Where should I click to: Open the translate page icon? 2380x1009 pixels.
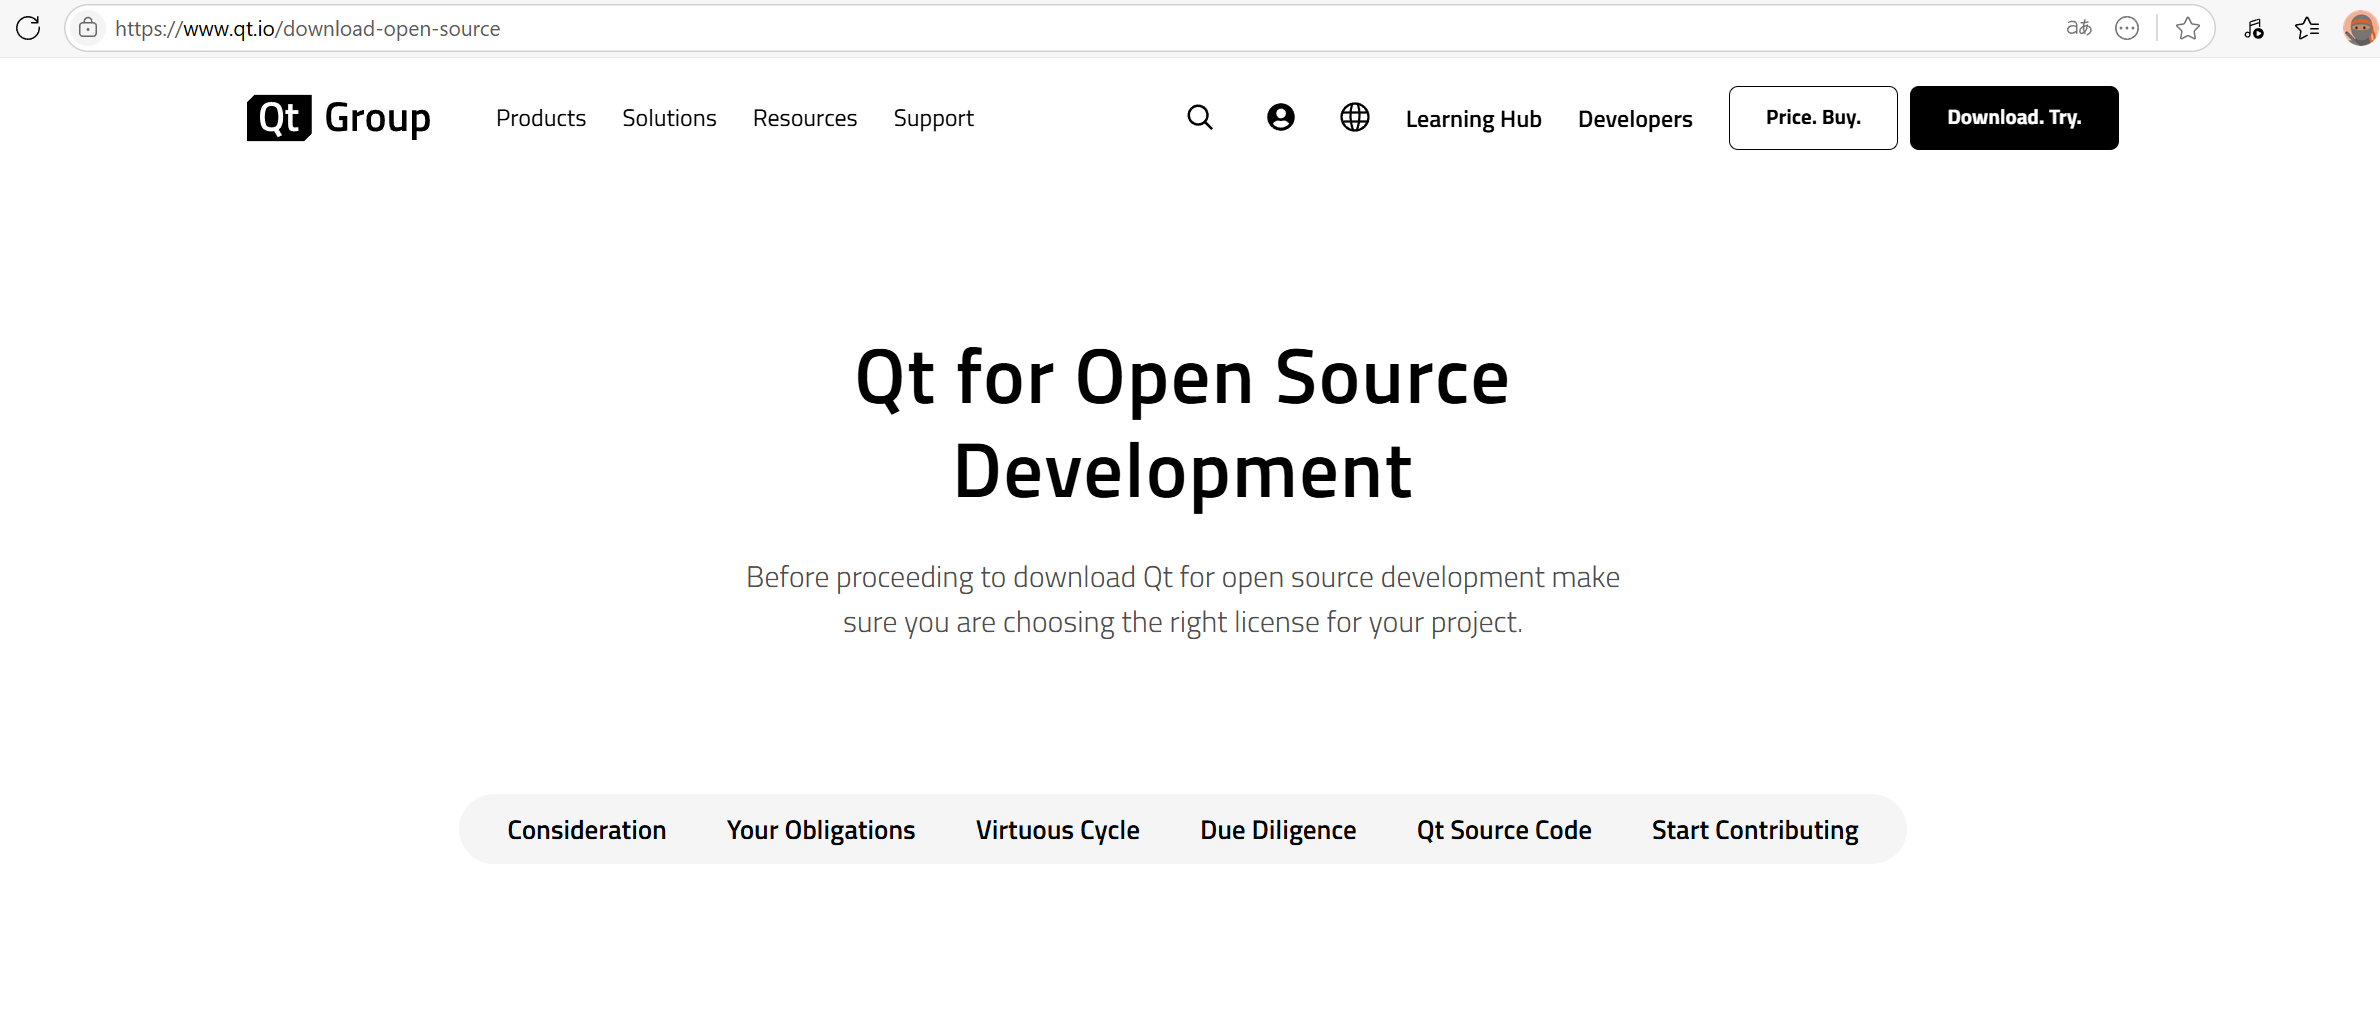2079,28
